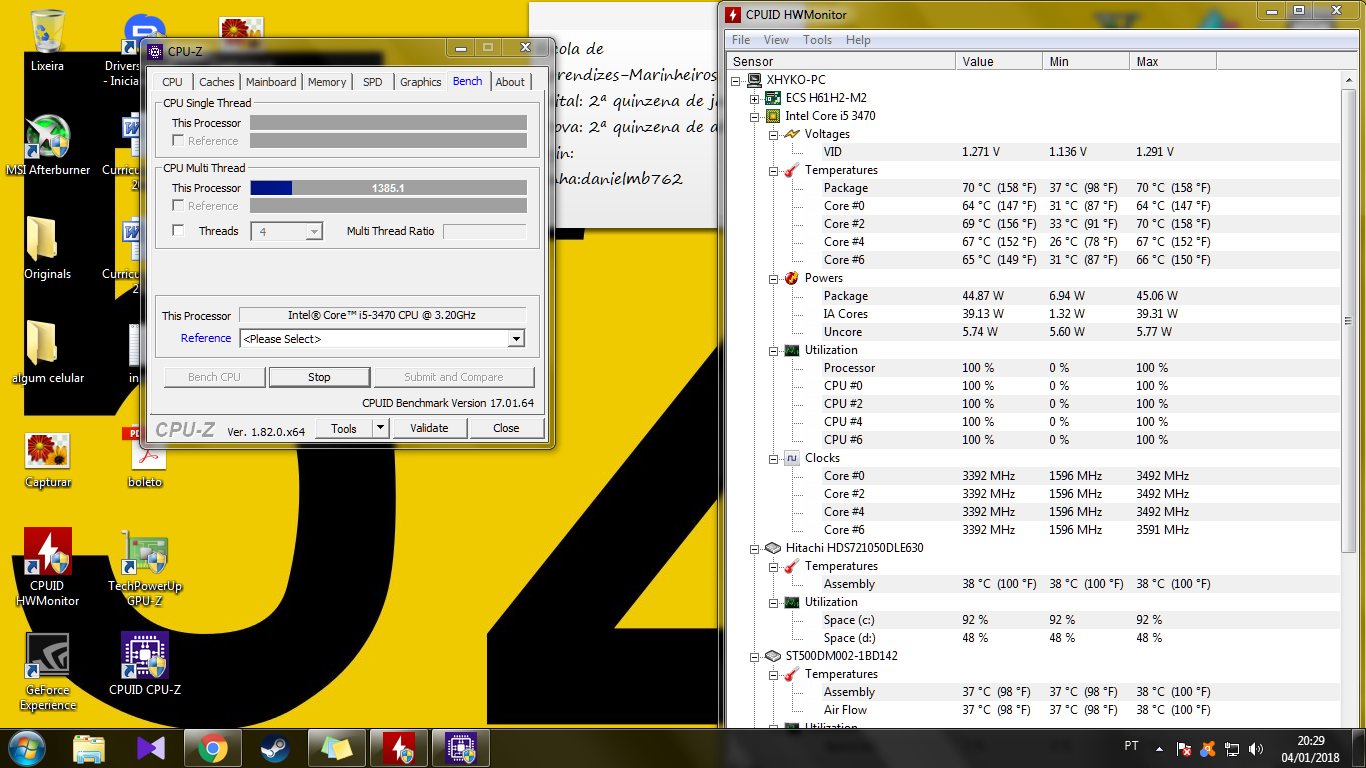Open the volume control in system tray
1366x768 pixels.
[1257, 748]
